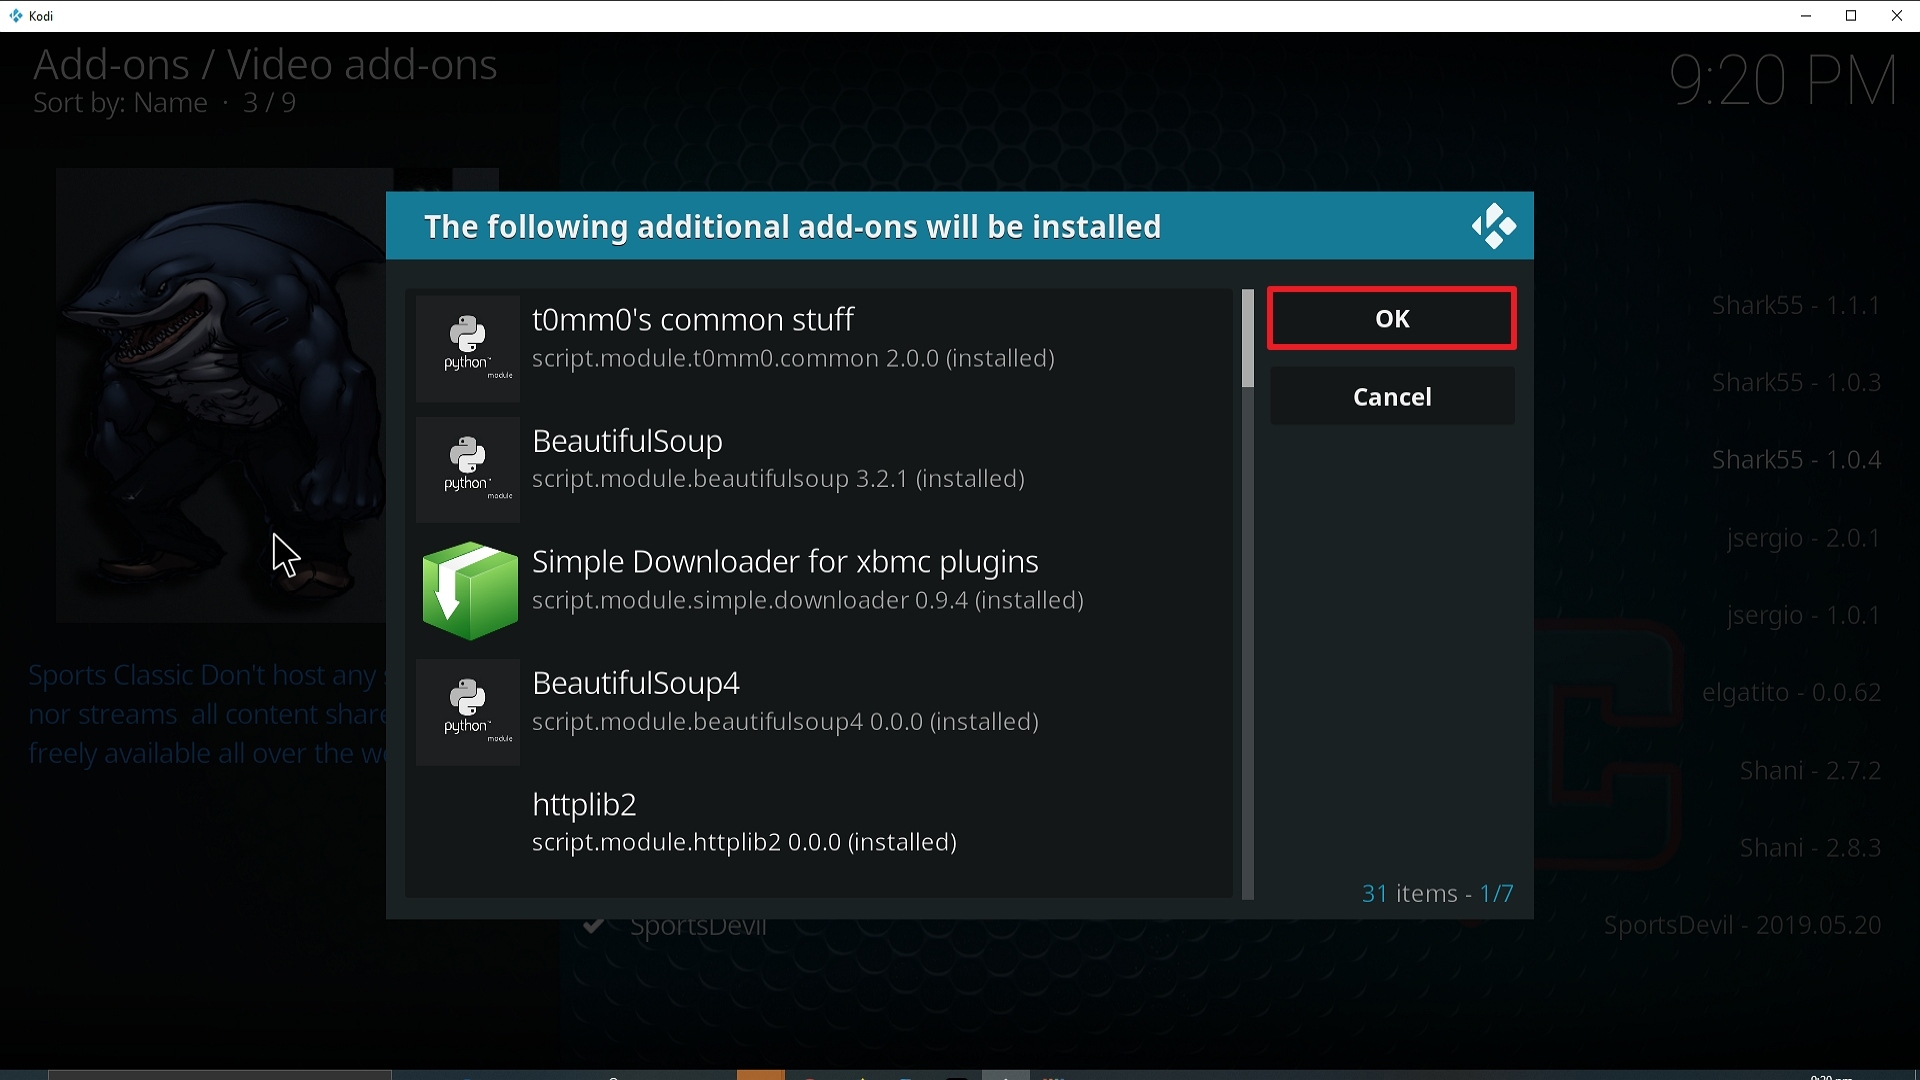1920x1080 pixels.
Task: Click the Sports Classic description text
Action: [207, 714]
